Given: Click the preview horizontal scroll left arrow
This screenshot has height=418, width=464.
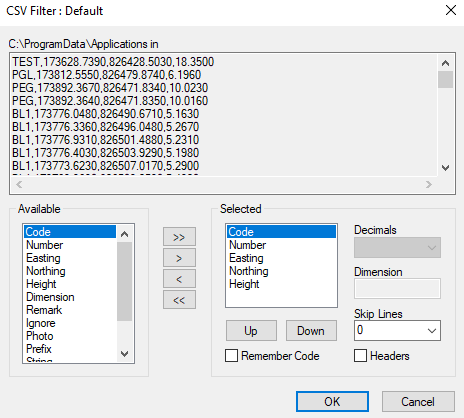Looking at the screenshot, I should click(19, 184).
